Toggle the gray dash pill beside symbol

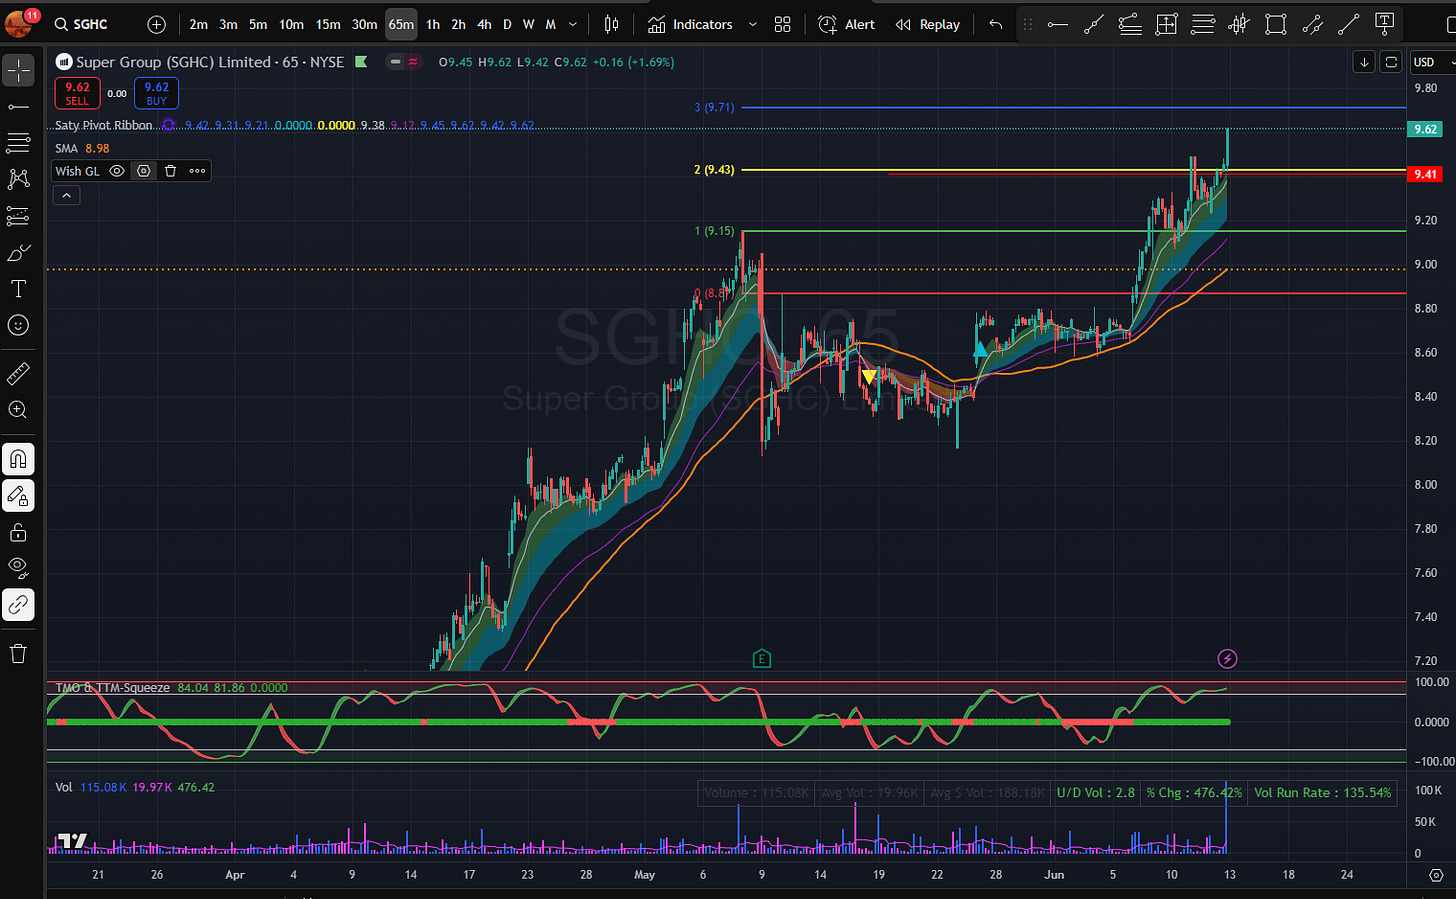[396, 62]
